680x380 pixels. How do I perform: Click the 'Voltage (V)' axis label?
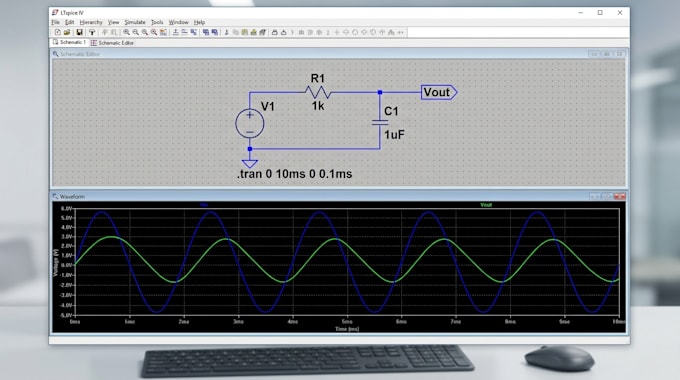(55, 263)
